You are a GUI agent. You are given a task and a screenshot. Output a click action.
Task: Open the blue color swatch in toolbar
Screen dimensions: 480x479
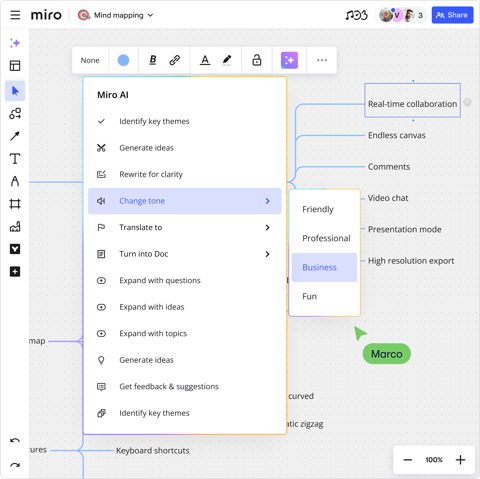click(x=123, y=60)
